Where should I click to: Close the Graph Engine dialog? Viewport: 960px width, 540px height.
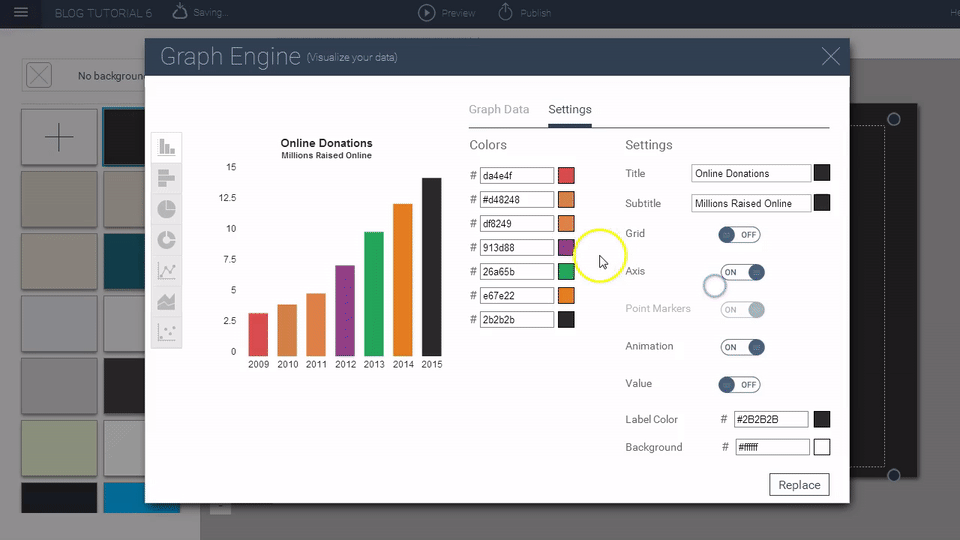[x=830, y=56]
